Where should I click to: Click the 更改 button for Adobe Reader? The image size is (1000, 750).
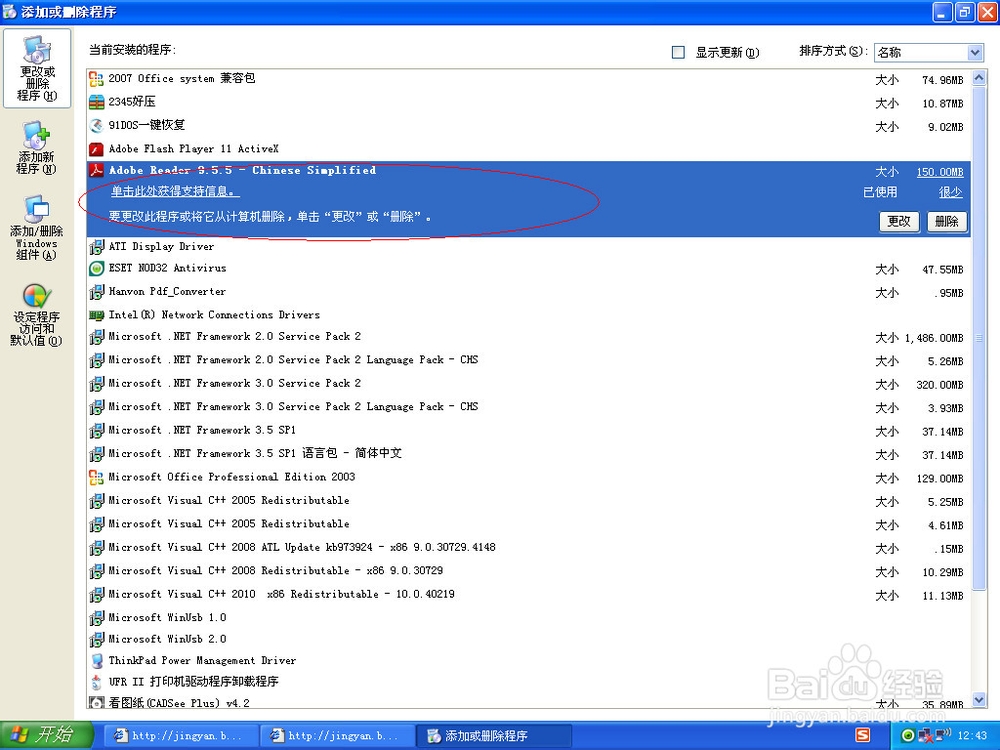899,221
